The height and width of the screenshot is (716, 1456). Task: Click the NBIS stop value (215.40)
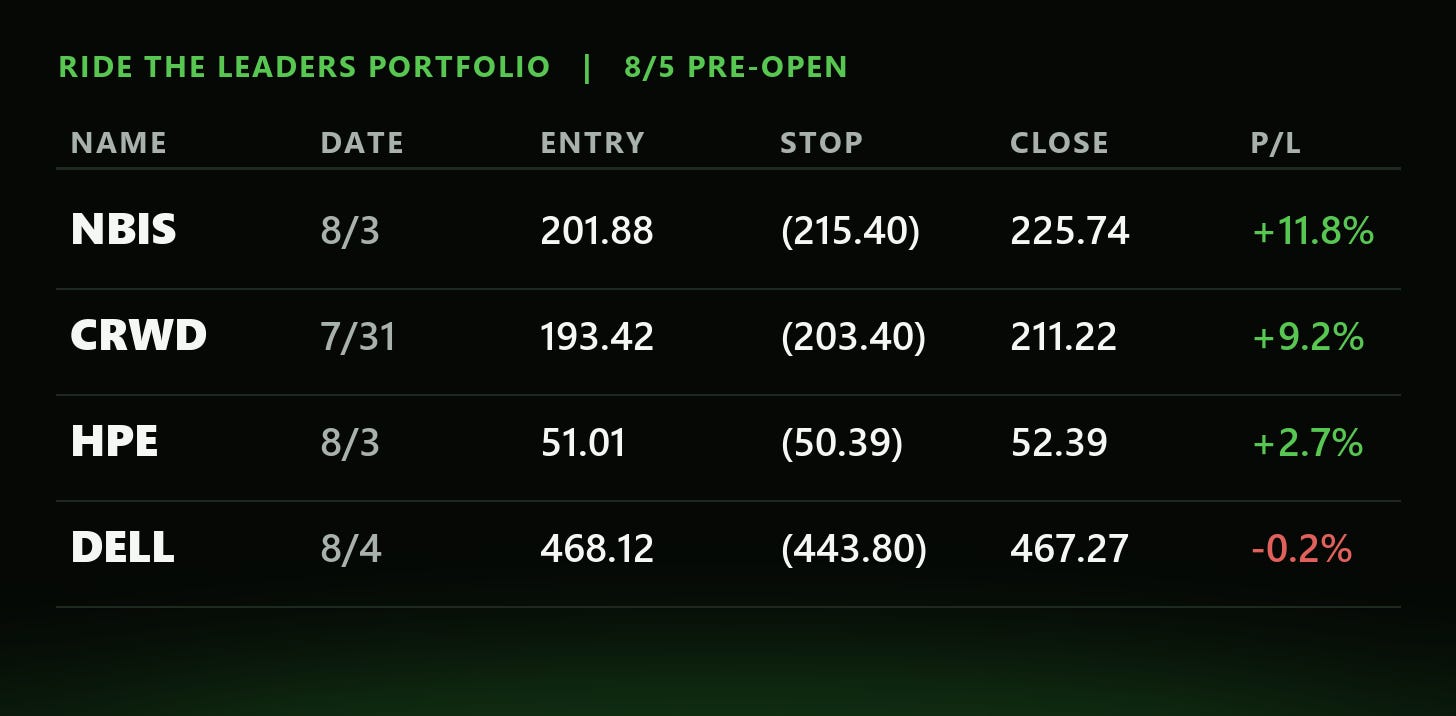(850, 231)
